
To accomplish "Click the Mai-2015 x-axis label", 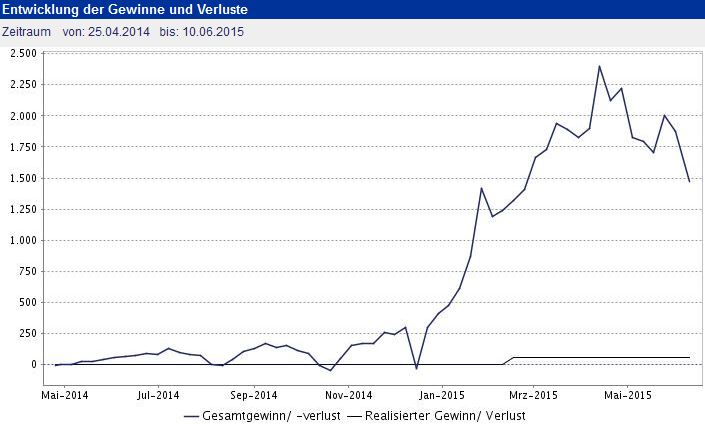I will click(628, 395).
